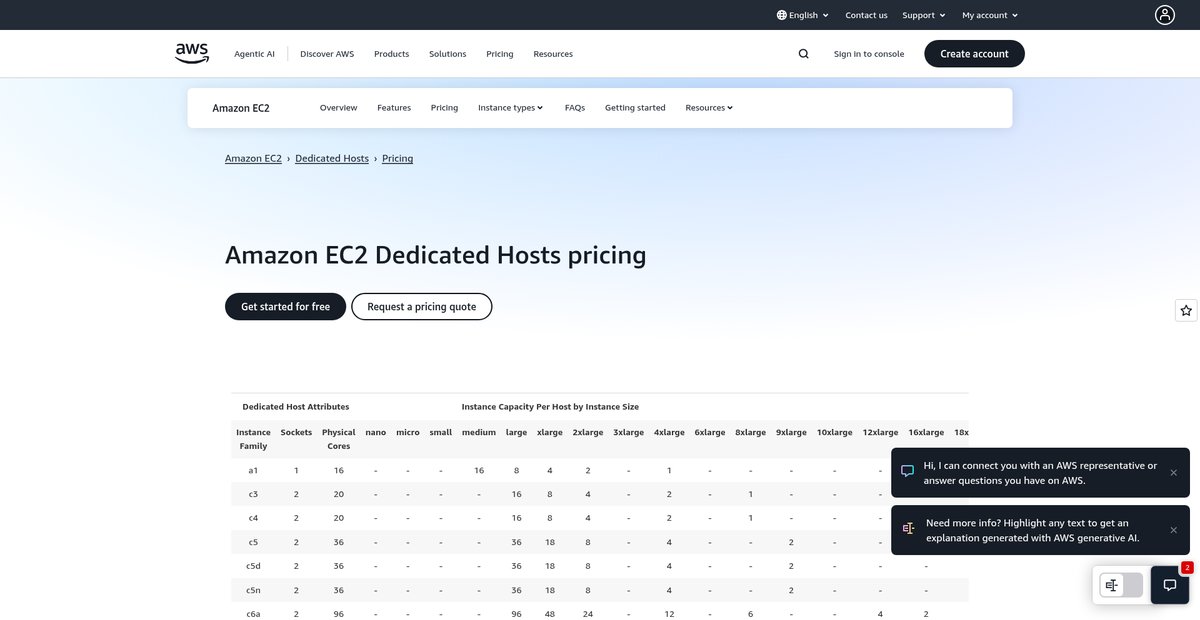This screenshot has width=1200, height=620.
Task: Select the FAQs tab
Action: pos(575,108)
